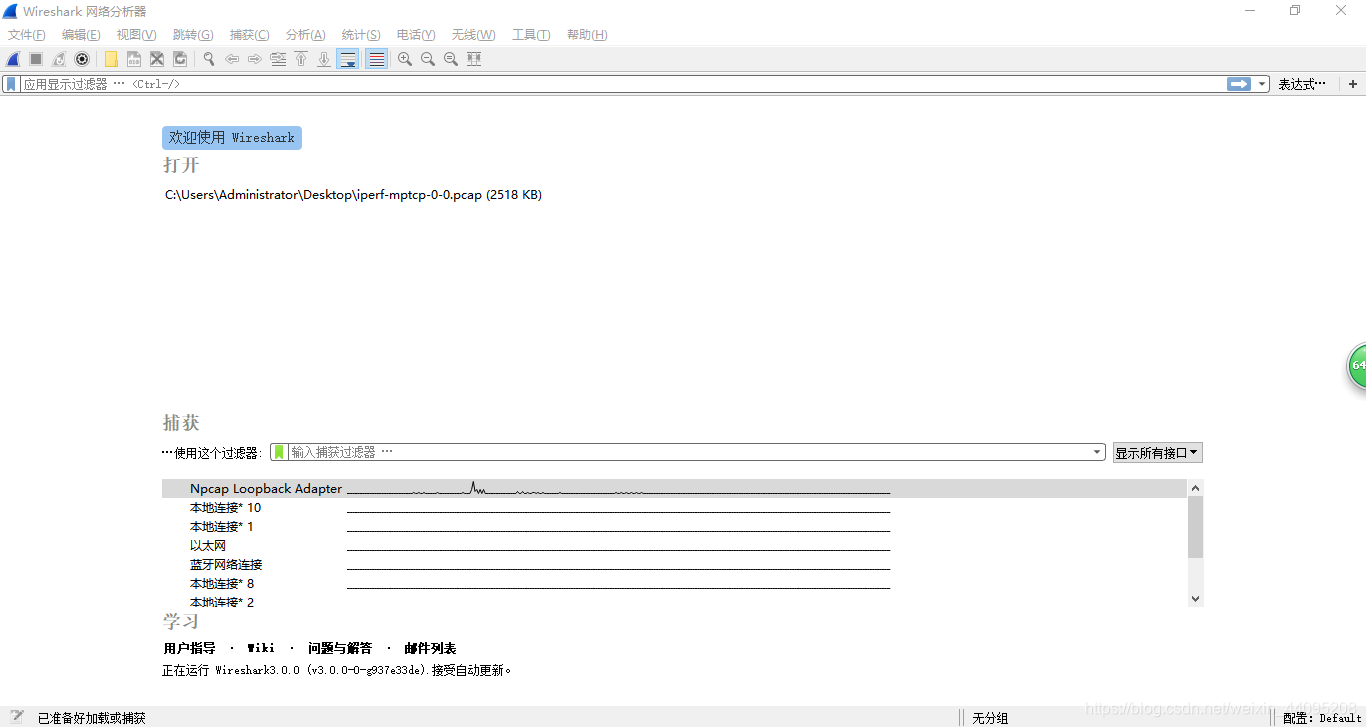This screenshot has height=727, width=1366.
Task: Click the interface list scrollbar thumb
Action: (1196, 527)
